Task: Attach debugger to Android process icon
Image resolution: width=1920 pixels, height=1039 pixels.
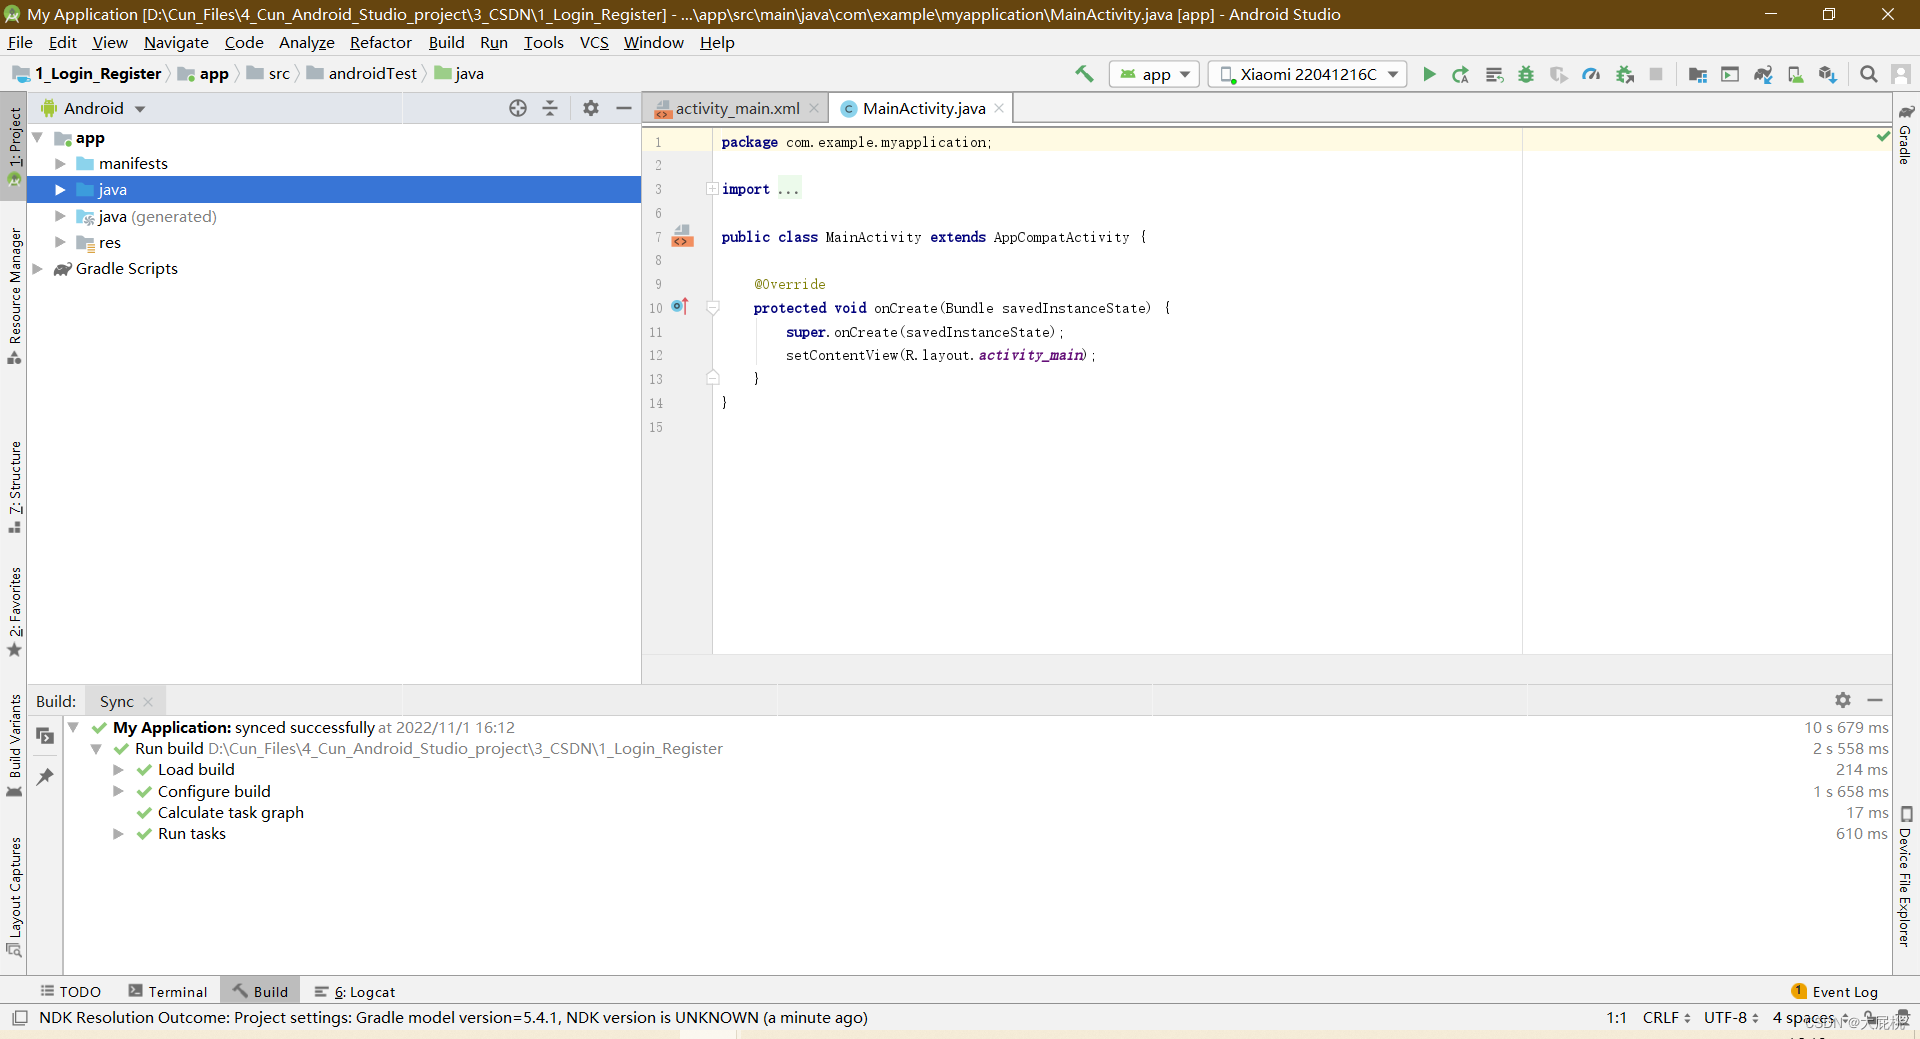Action: click(x=1625, y=74)
